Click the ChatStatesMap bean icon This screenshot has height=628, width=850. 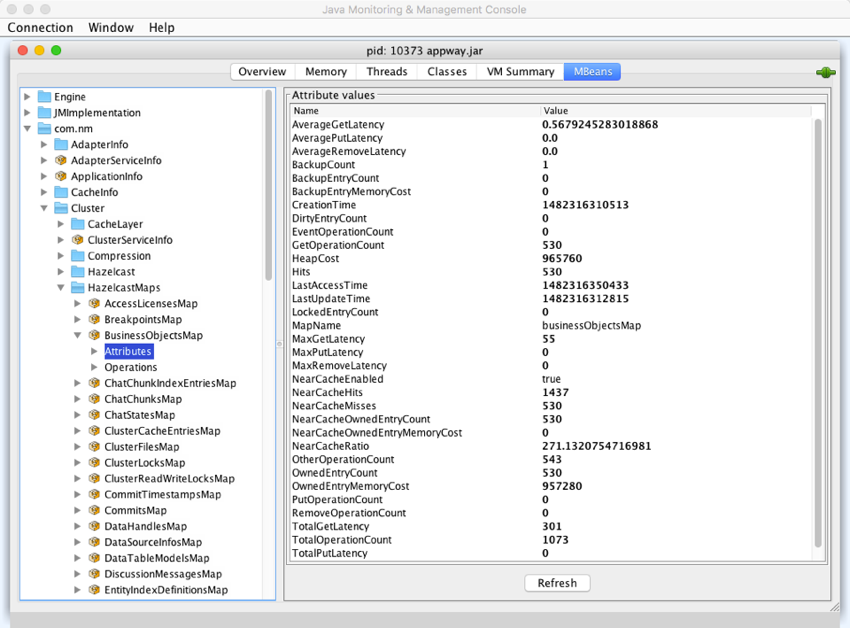[x=94, y=415]
